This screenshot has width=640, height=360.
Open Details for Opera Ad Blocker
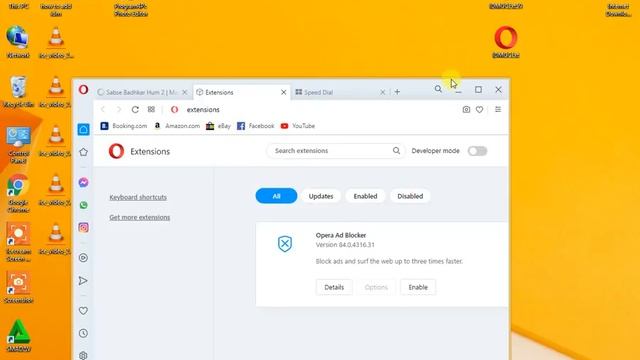334,287
